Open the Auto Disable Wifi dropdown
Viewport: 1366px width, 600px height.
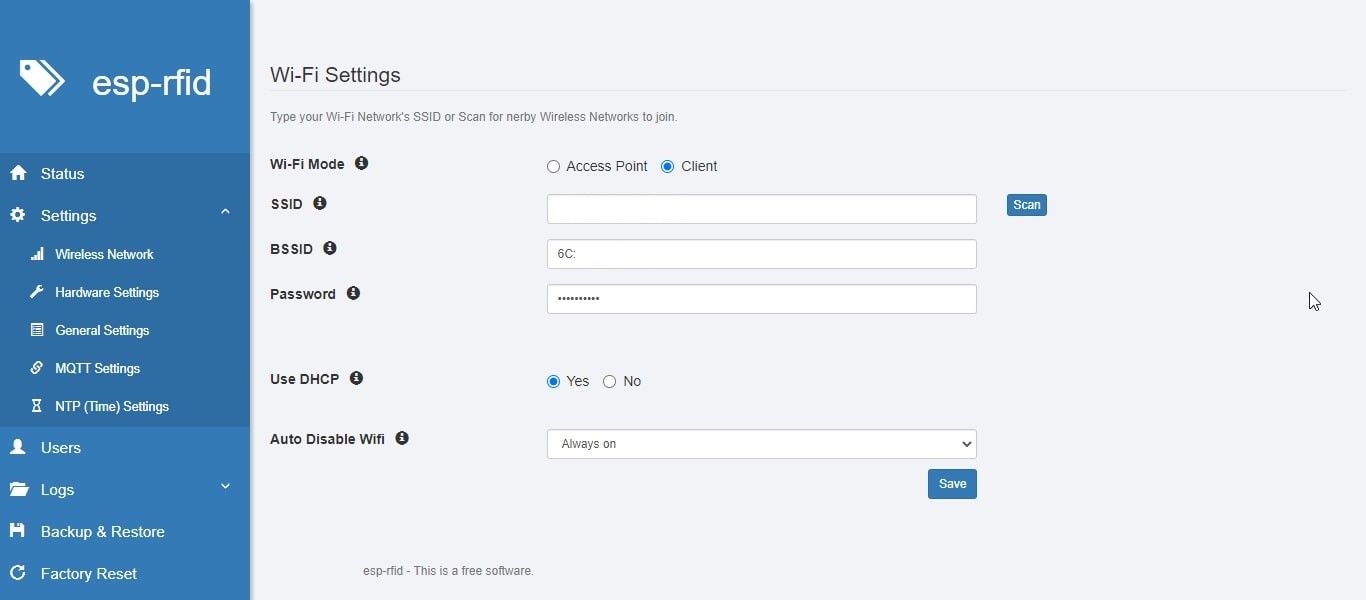pyautogui.click(x=761, y=444)
